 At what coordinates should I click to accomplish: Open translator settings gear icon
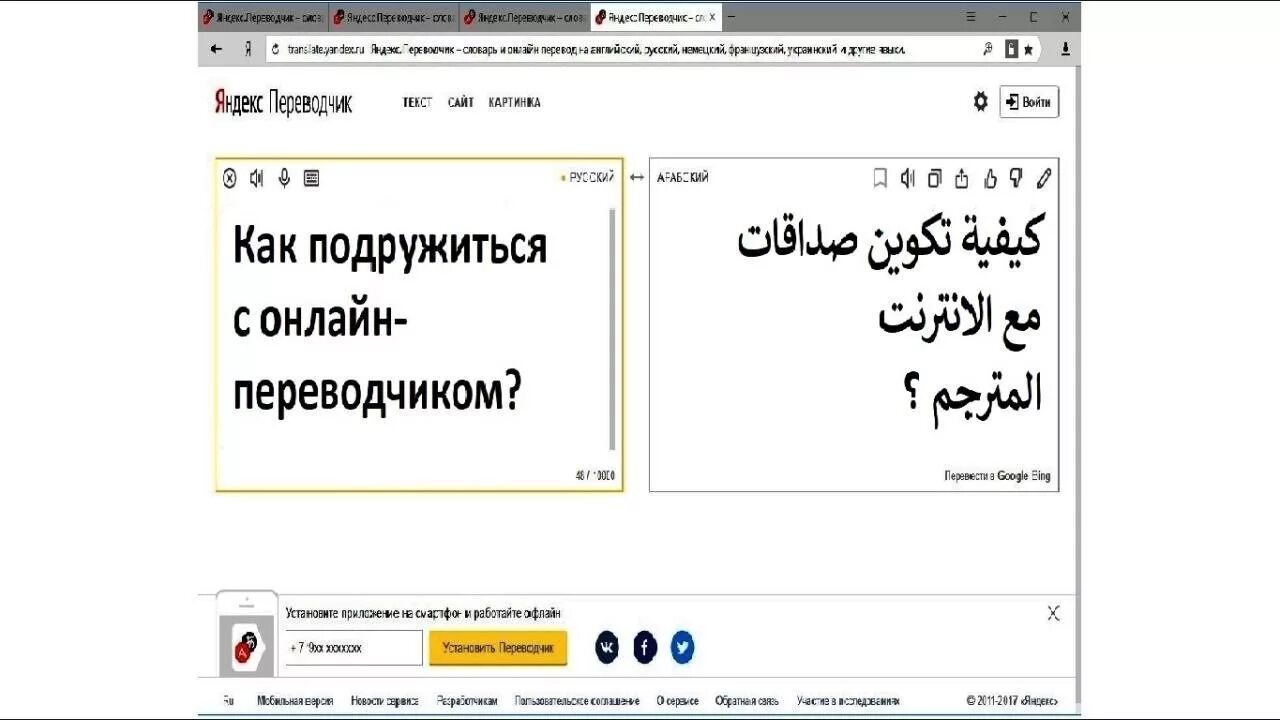point(980,101)
